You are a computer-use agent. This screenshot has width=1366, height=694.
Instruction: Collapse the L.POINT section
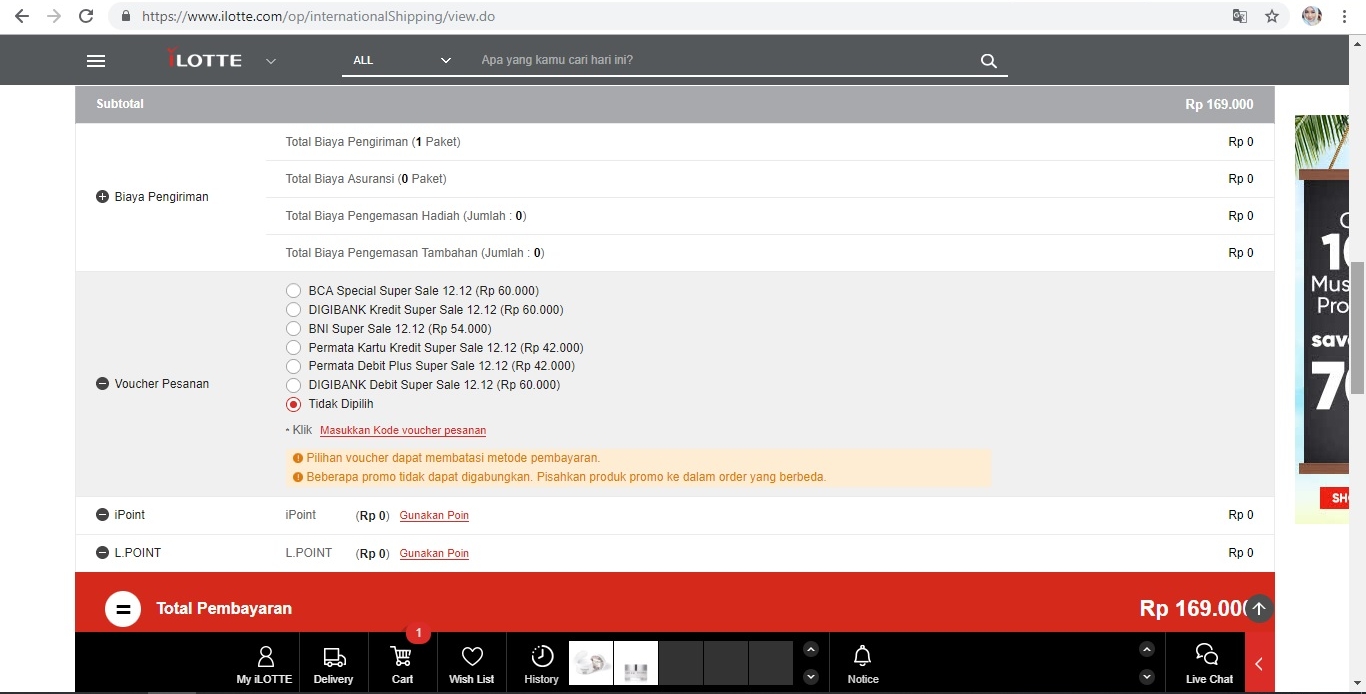coord(102,553)
